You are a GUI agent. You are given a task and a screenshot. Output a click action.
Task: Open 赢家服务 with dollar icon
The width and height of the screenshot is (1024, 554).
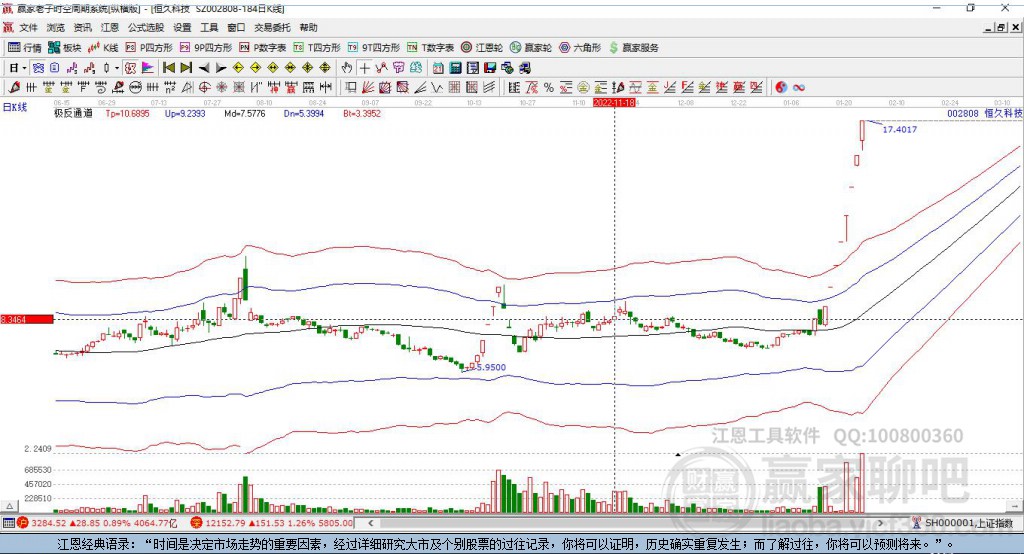tap(633, 48)
